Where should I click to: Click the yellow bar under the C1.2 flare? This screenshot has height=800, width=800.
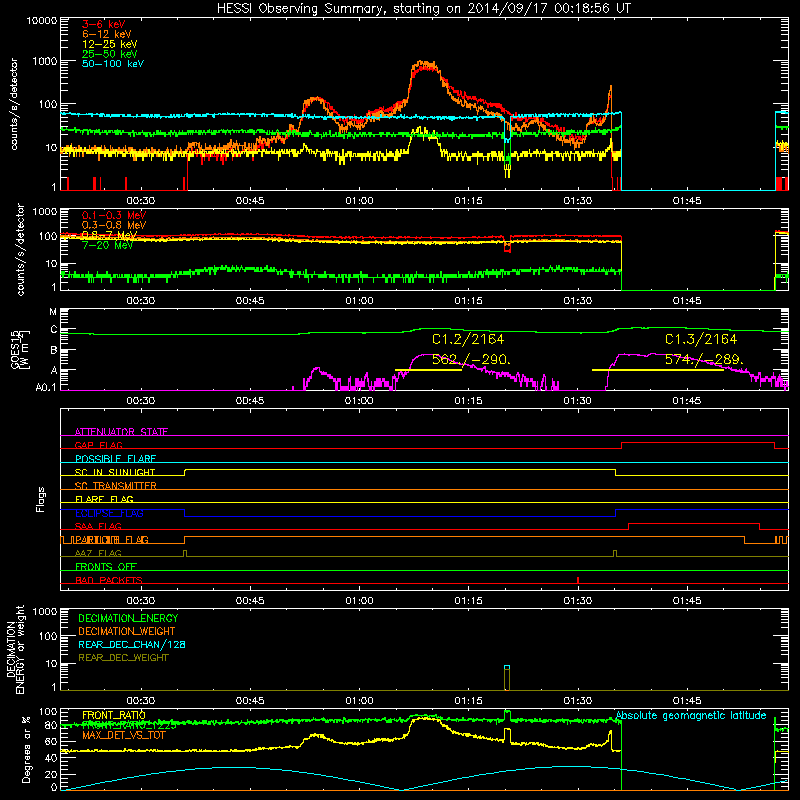tap(429, 370)
